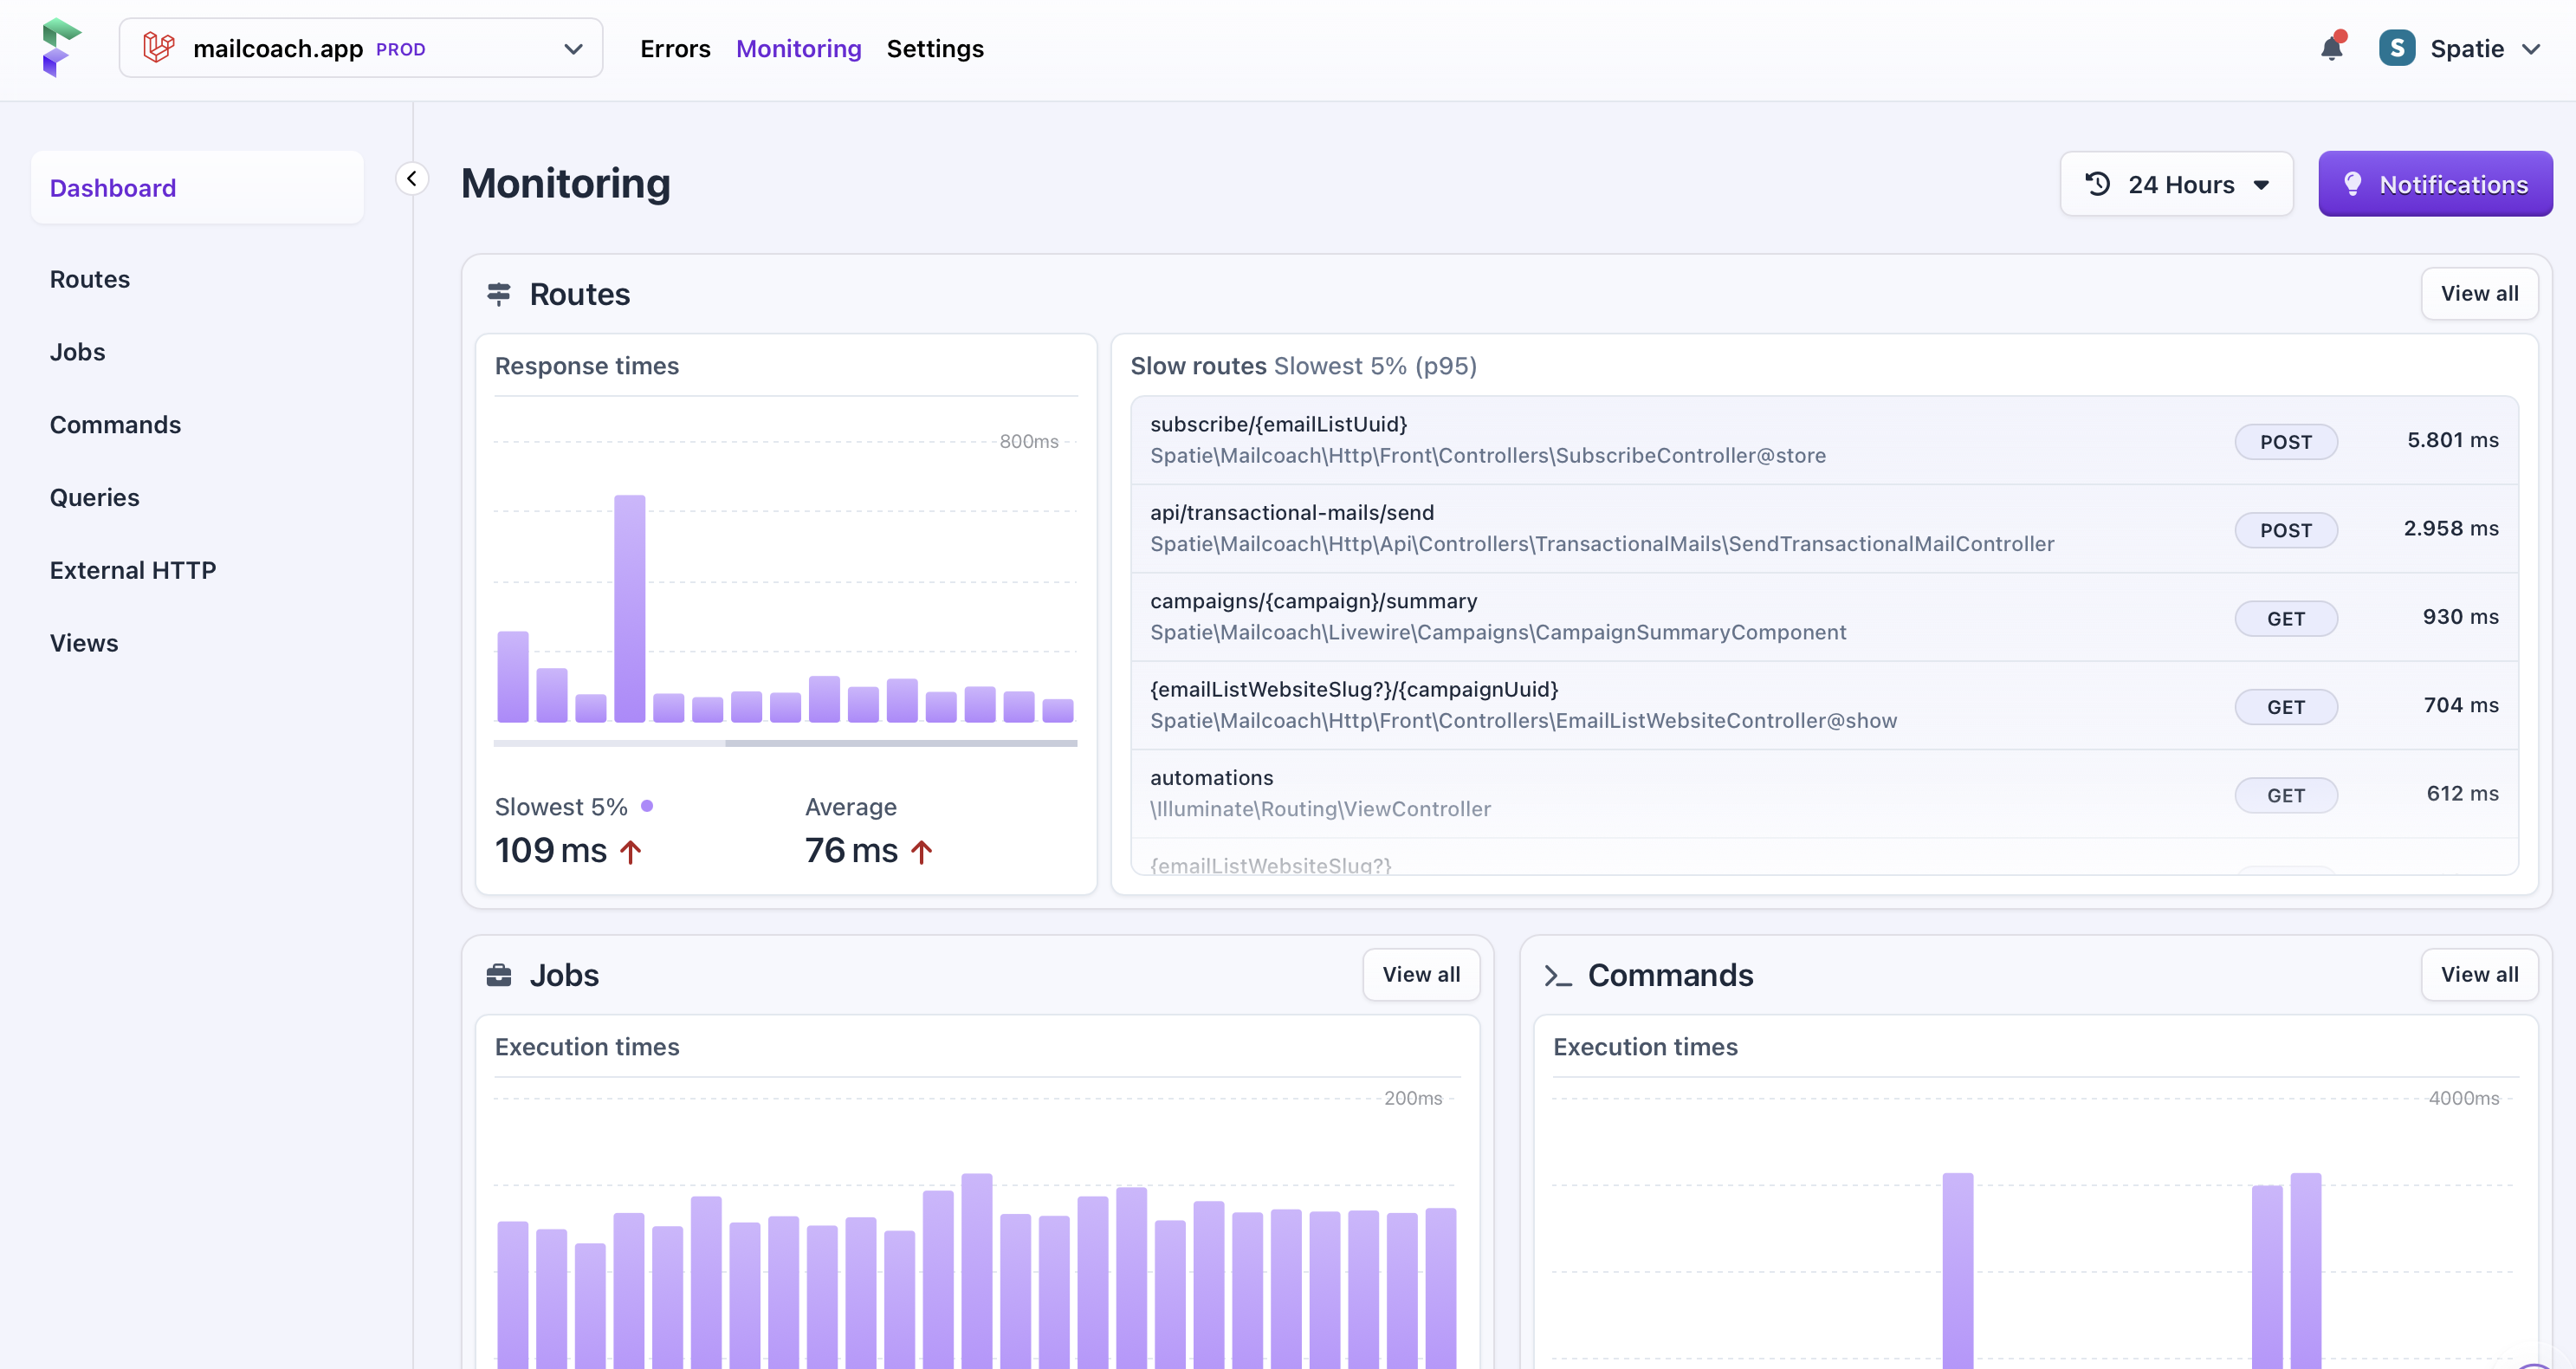Click the first tall Commands chart bar

point(1957,1270)
